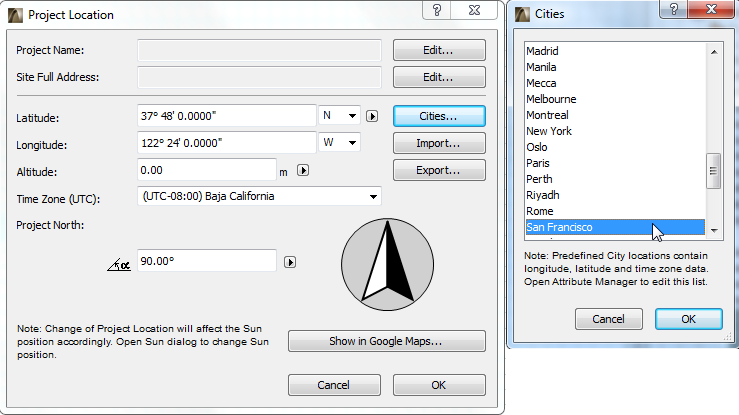Image resolution: width=739 pixels, height=415 pixels.
Task: Click the Project Location help question mark
Action: [437, 10]
